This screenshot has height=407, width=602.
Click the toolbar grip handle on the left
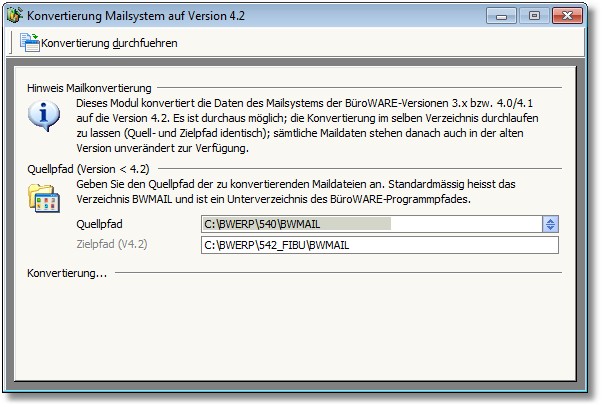click(11, 43)
